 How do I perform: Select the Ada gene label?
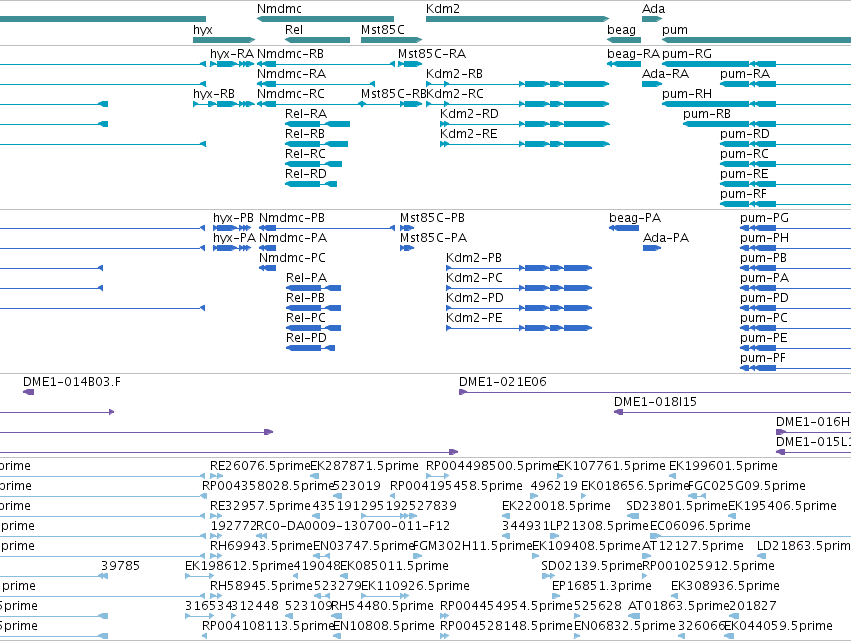[x=653, y=9]
